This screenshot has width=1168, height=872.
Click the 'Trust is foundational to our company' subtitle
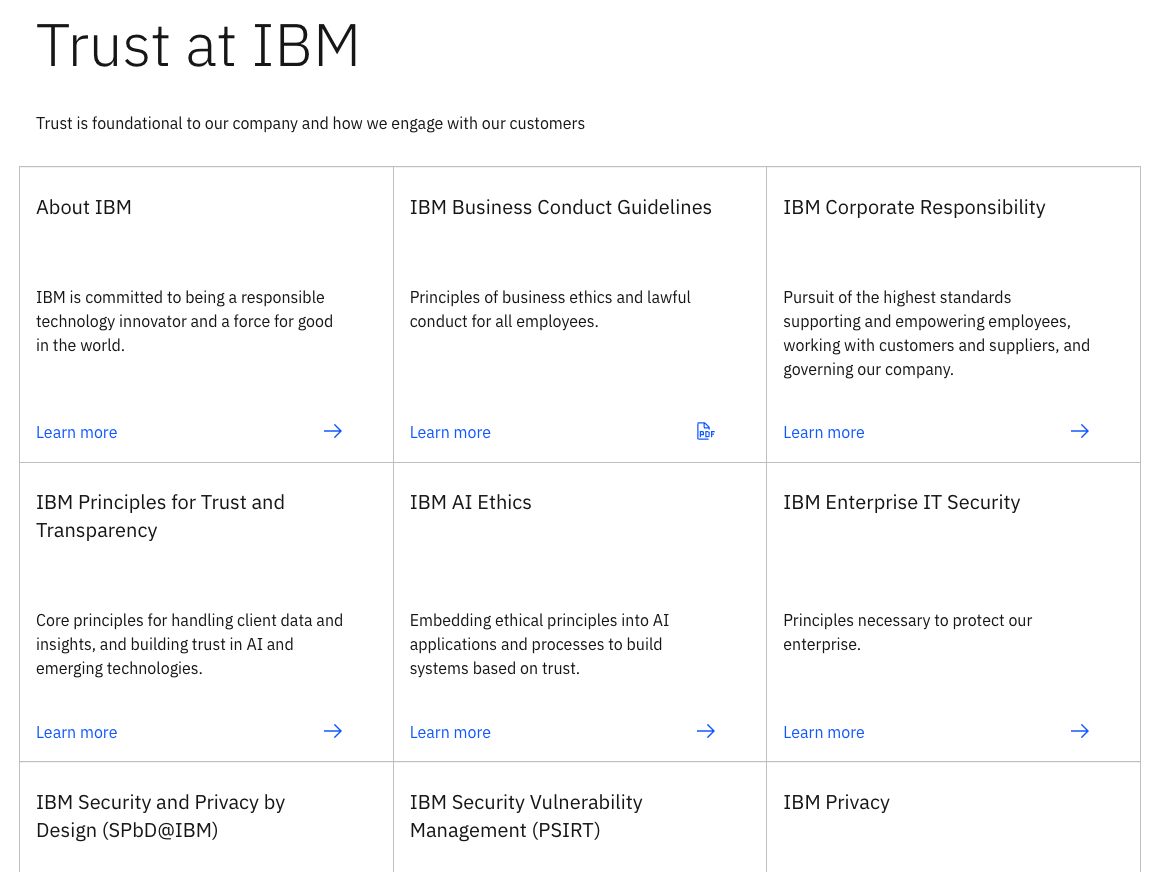(x=310, y=124)
